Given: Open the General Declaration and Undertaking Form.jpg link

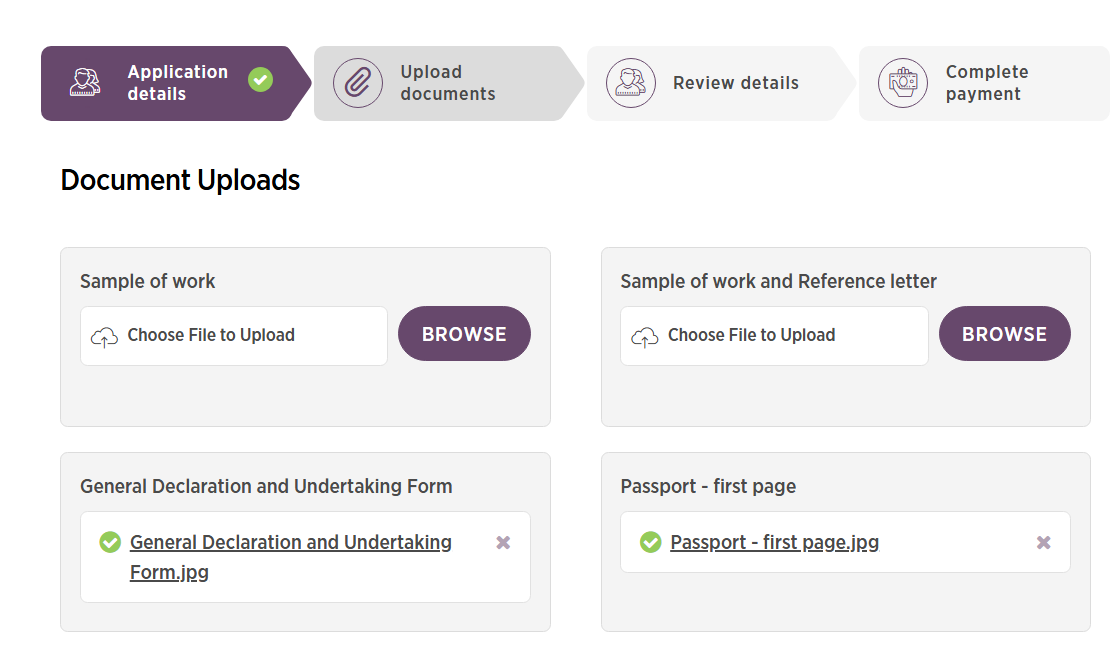Looking at the screenshot, I should pyautogui.click(x=290, y=542).
